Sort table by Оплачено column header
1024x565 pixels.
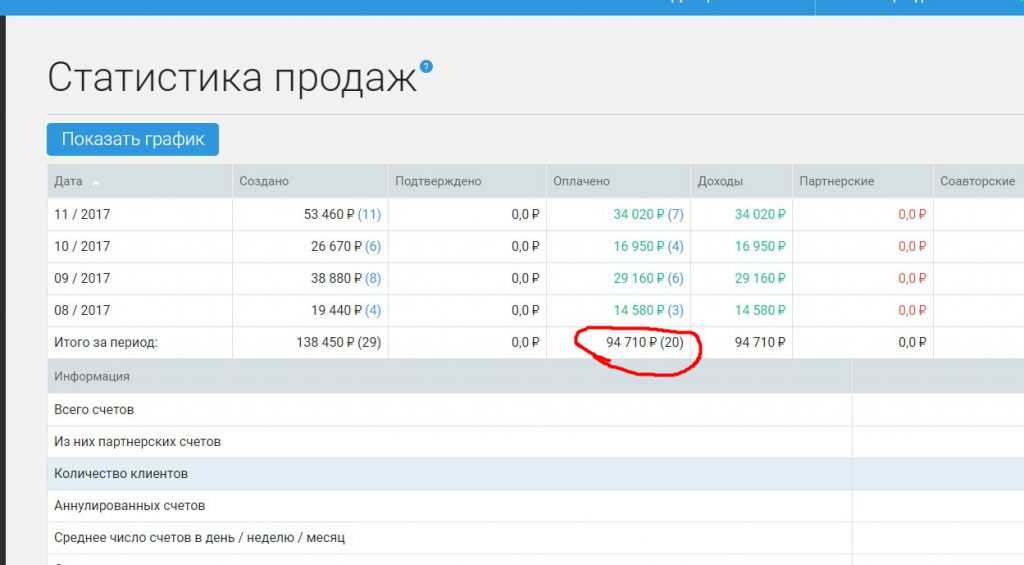[x=581, y=181]
